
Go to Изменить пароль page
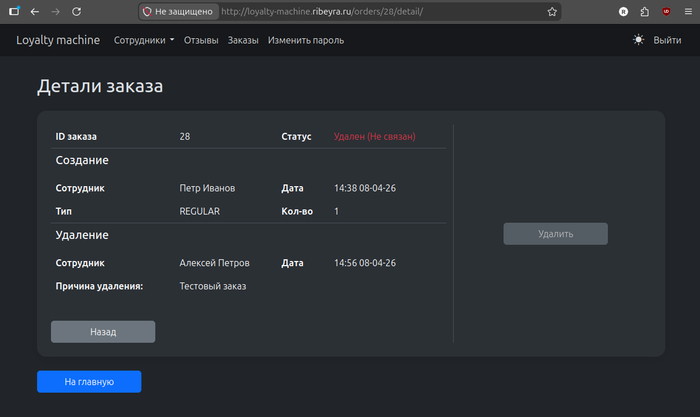[x=306, y=40]
